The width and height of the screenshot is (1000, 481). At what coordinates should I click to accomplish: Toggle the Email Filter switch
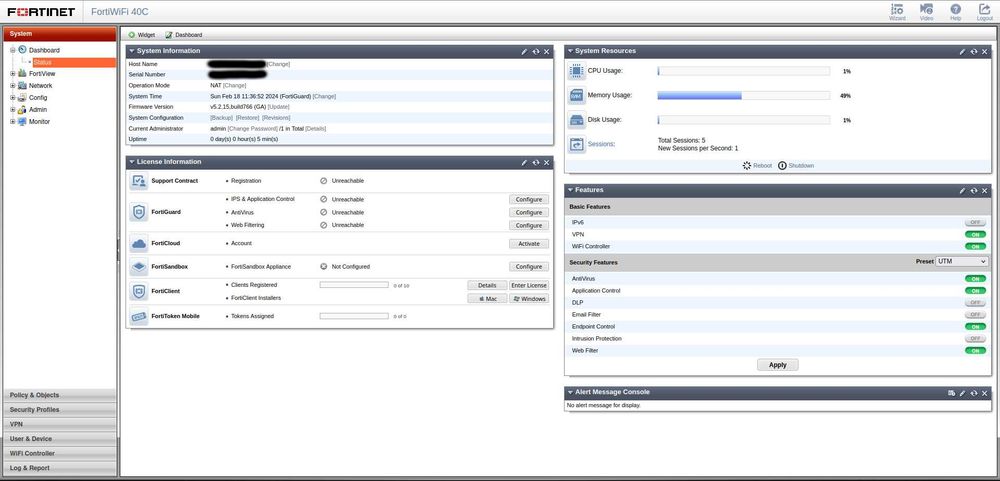[974, 314]
